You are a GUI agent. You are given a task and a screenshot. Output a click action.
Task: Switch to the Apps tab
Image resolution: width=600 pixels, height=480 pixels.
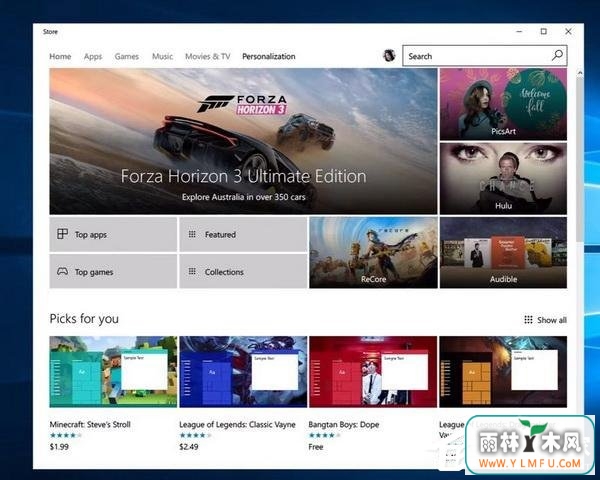pyautogui.click(x=93, y=56)
